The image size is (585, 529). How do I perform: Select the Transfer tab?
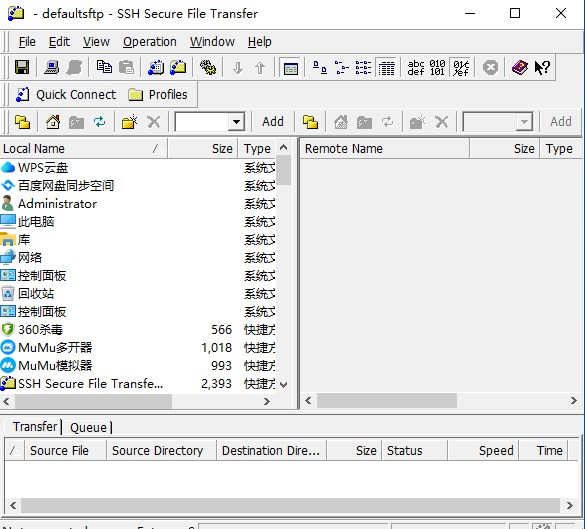(34, 426)
